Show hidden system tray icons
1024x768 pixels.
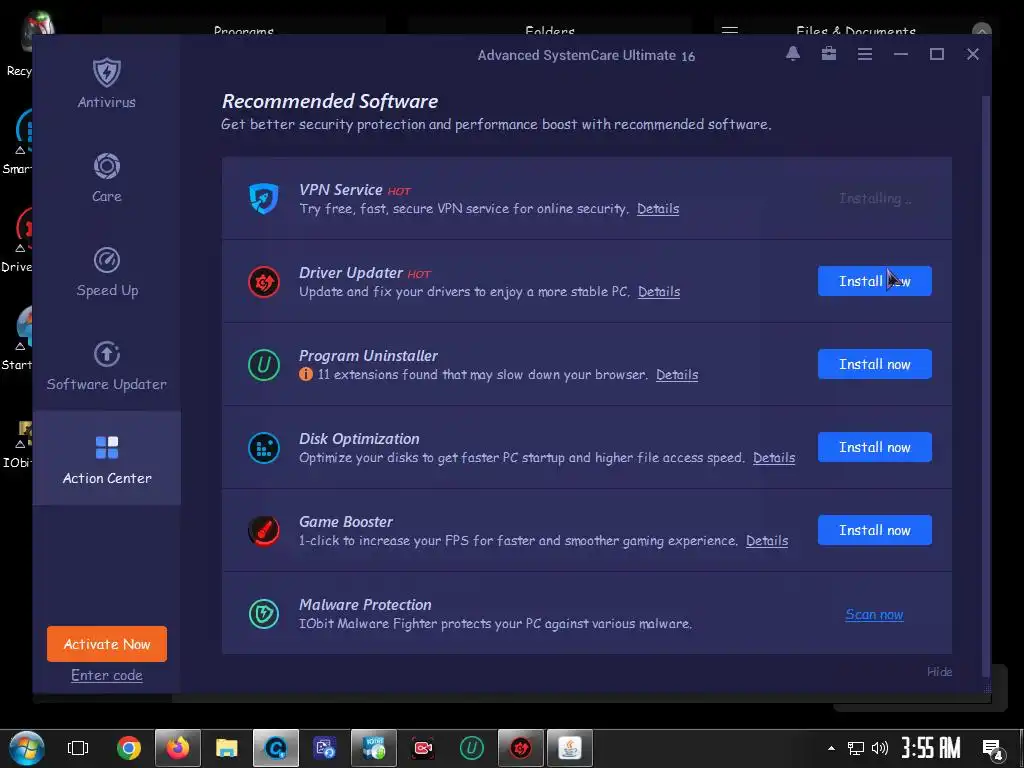(831, 748)
